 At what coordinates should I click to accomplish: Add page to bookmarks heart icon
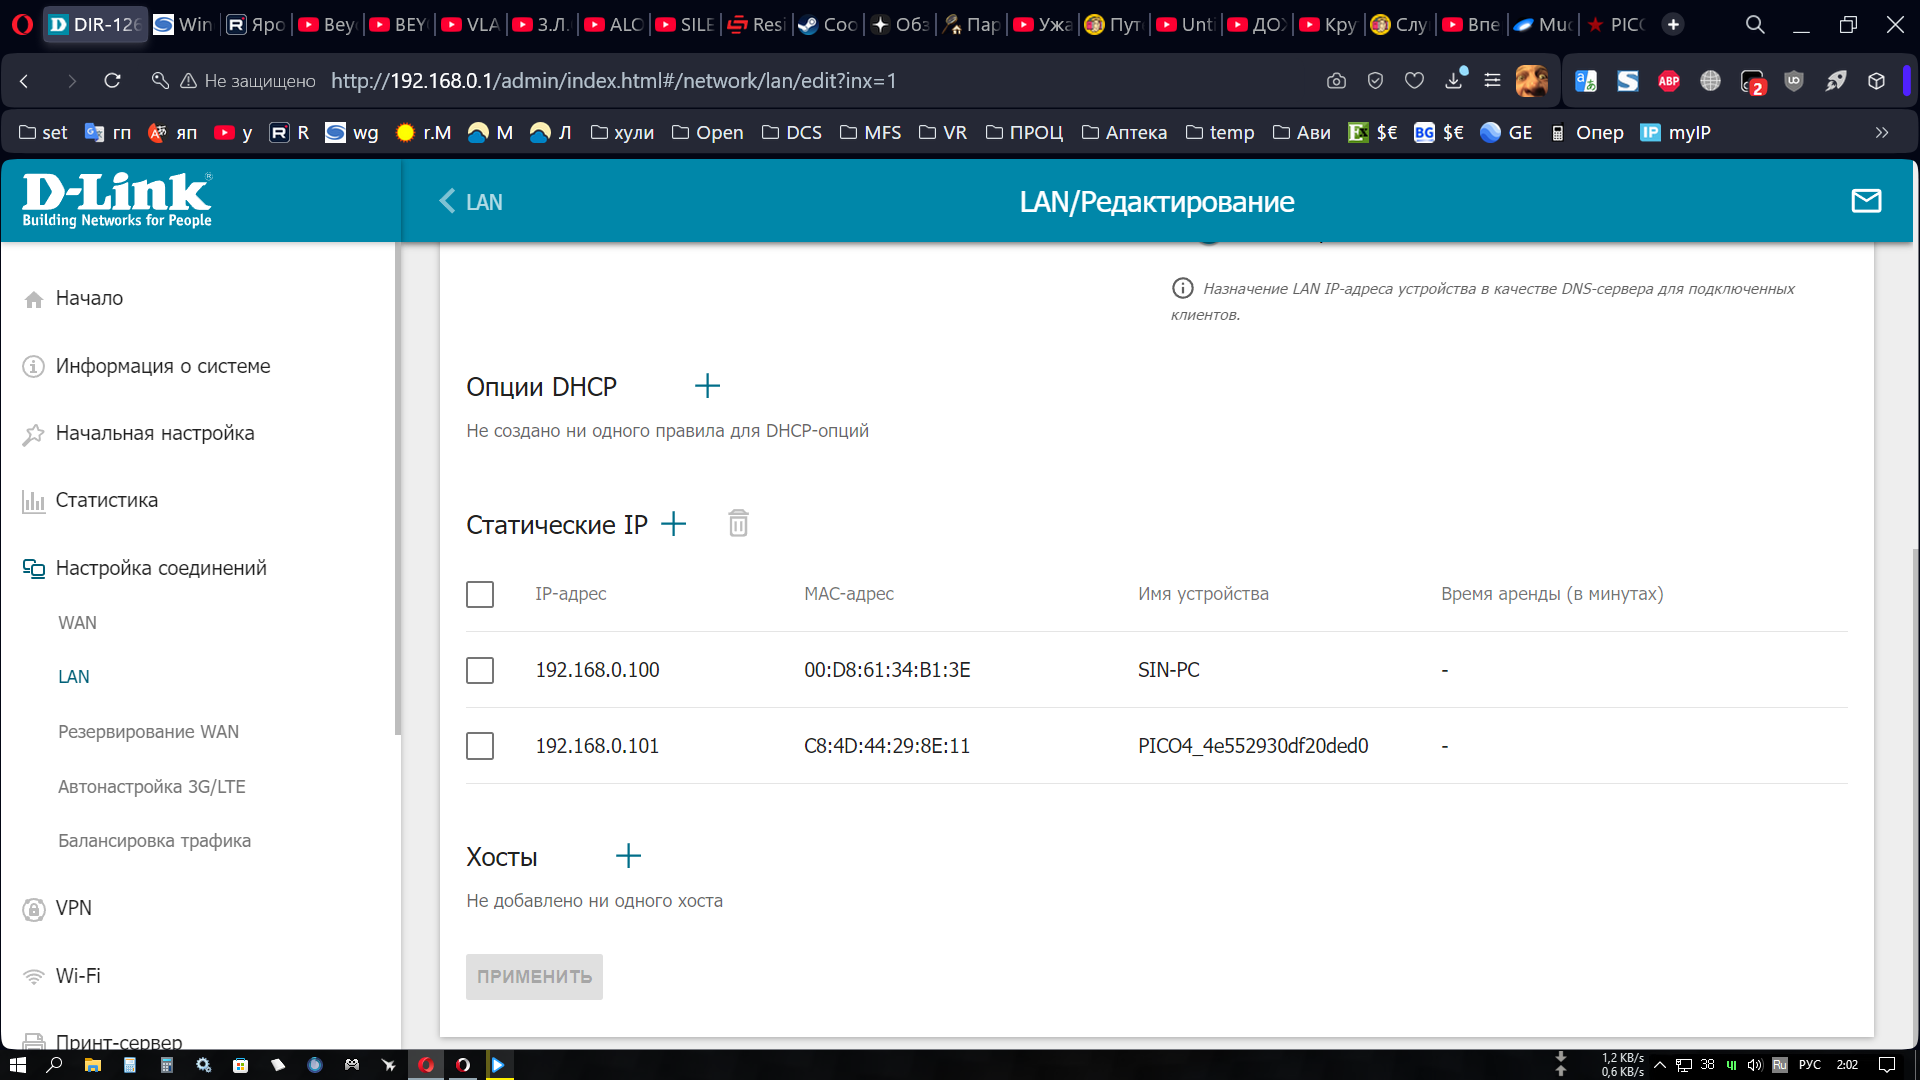pyautogui.click(x=1414, y=81)
